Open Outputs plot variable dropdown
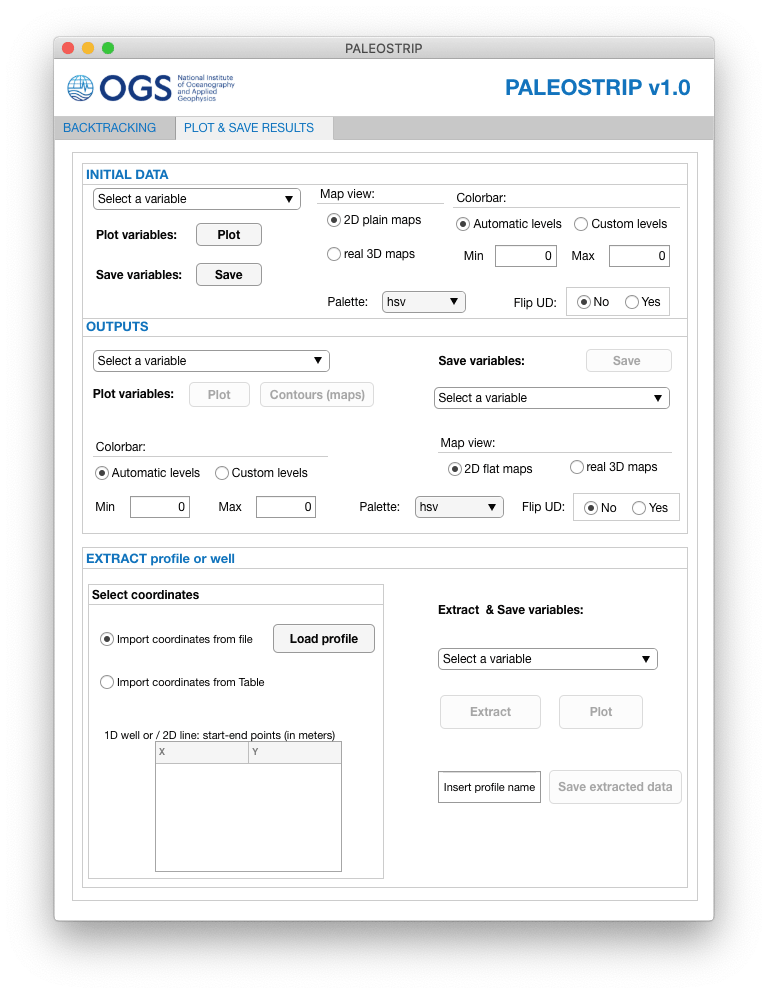Viewport: 769px width, 995px height. coord(211,361)
